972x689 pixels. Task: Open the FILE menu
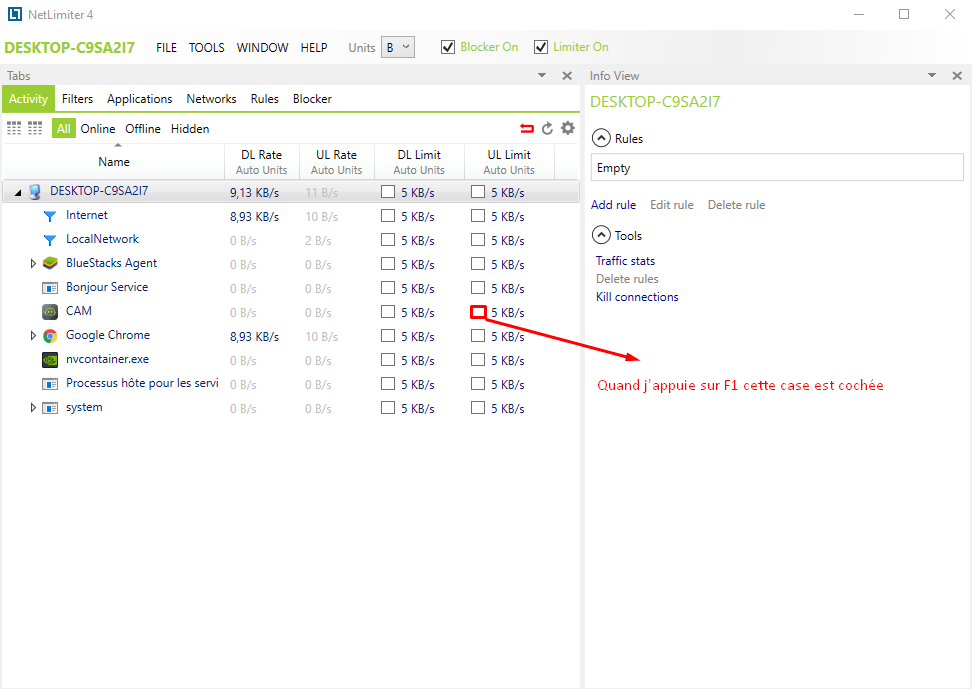[166, 48]
